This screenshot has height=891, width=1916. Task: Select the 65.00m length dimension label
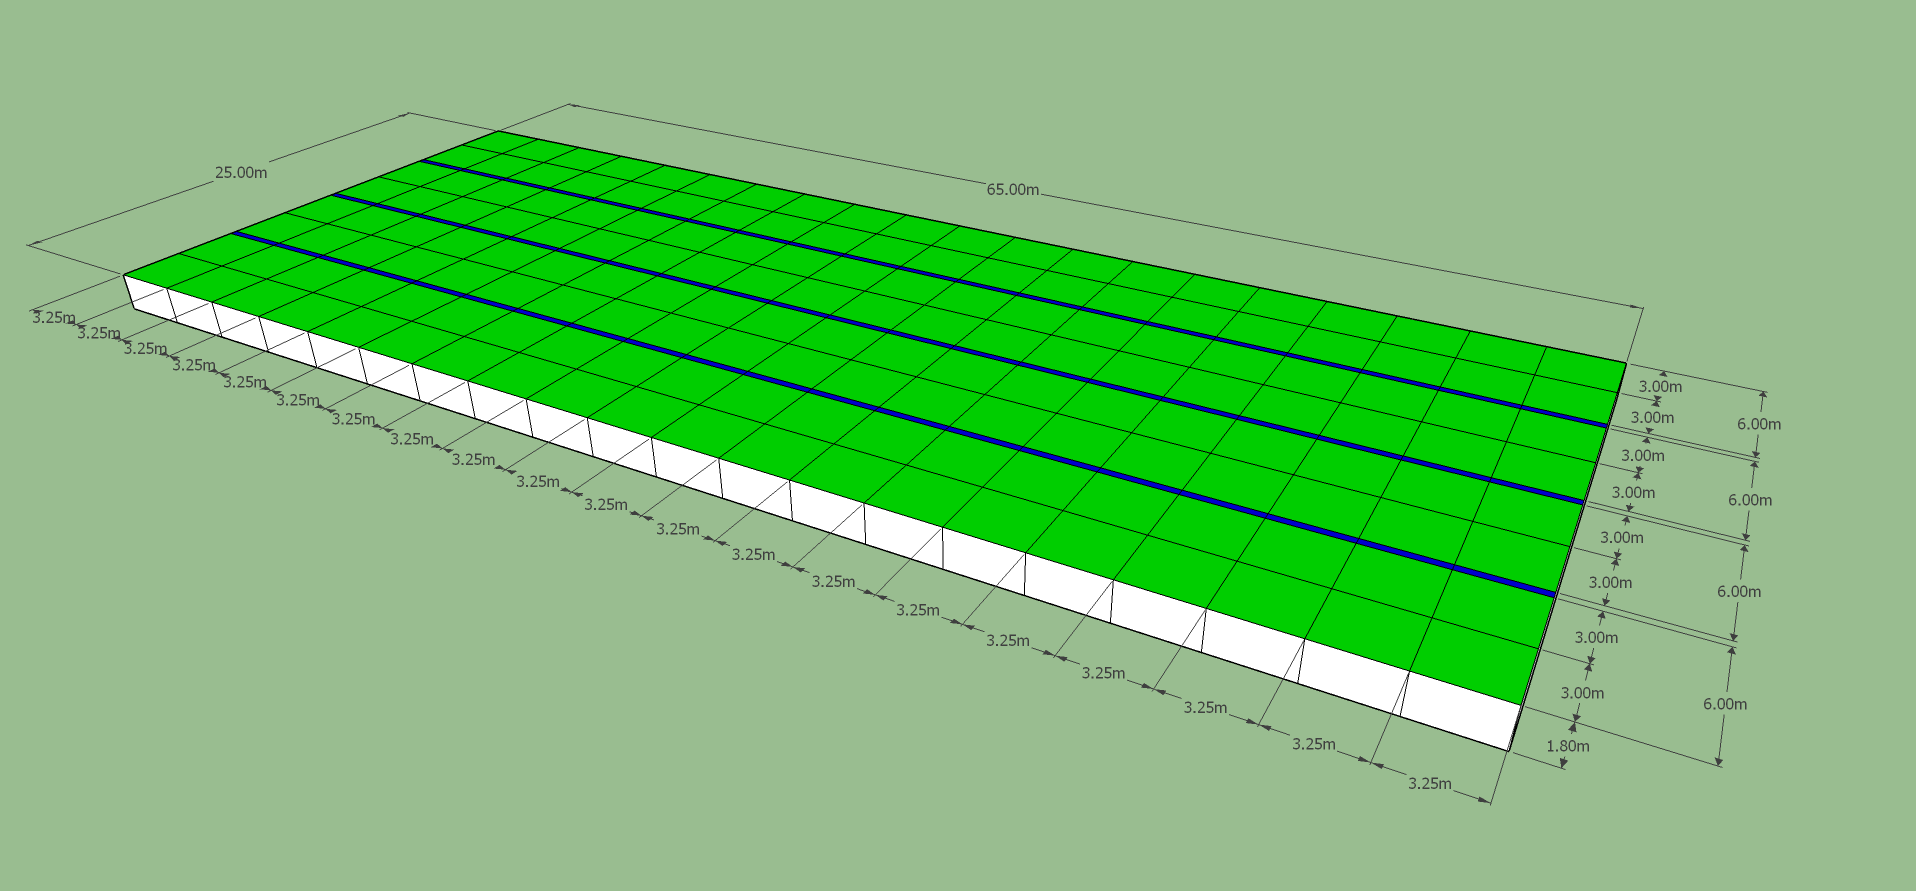pos(1012,190)
